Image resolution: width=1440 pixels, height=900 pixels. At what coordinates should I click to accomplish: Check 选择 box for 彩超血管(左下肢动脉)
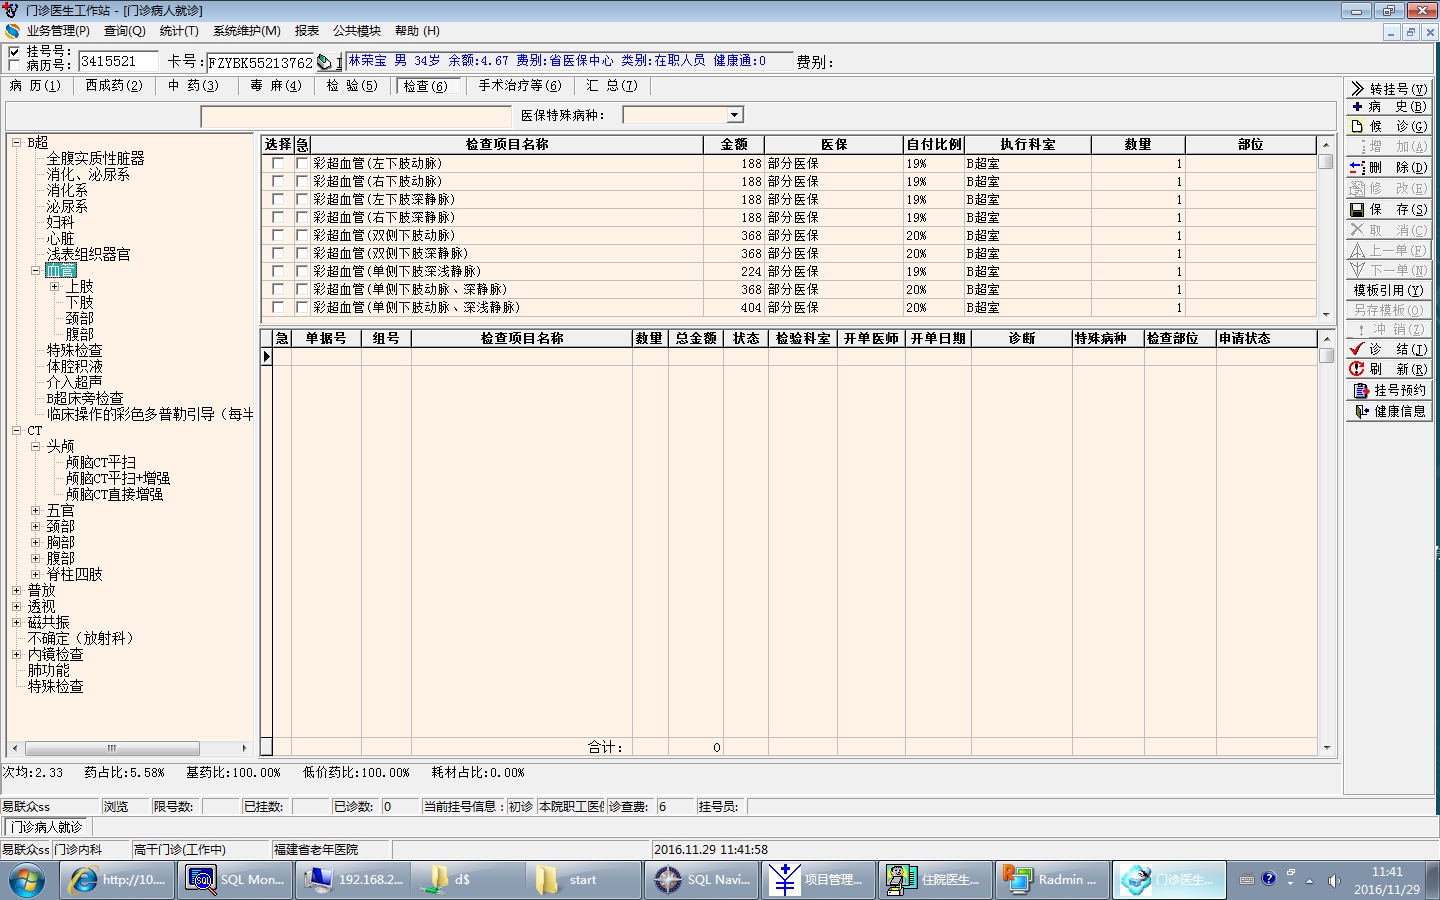[277, 163]
